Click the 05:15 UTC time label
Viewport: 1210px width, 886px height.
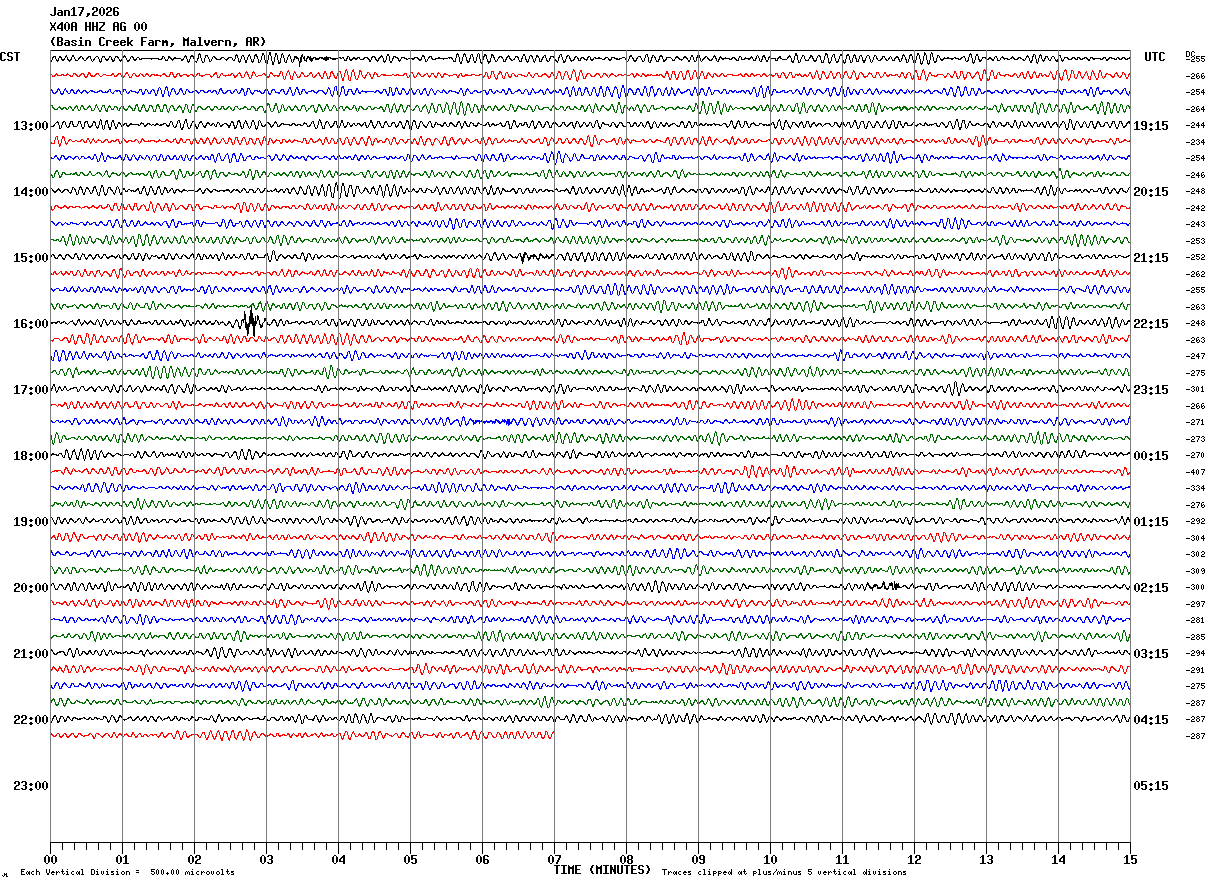pos(1150,785)
